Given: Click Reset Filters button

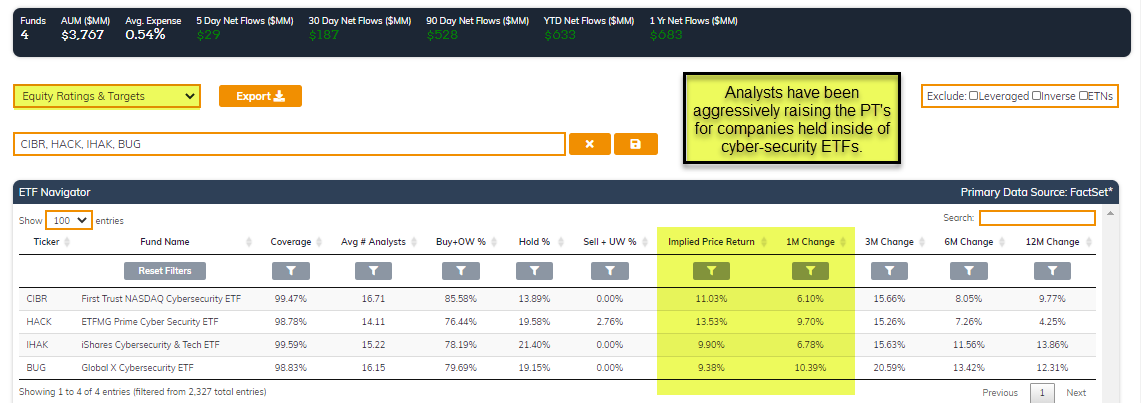Looking at the screenshot, I should tap(164, 271).
